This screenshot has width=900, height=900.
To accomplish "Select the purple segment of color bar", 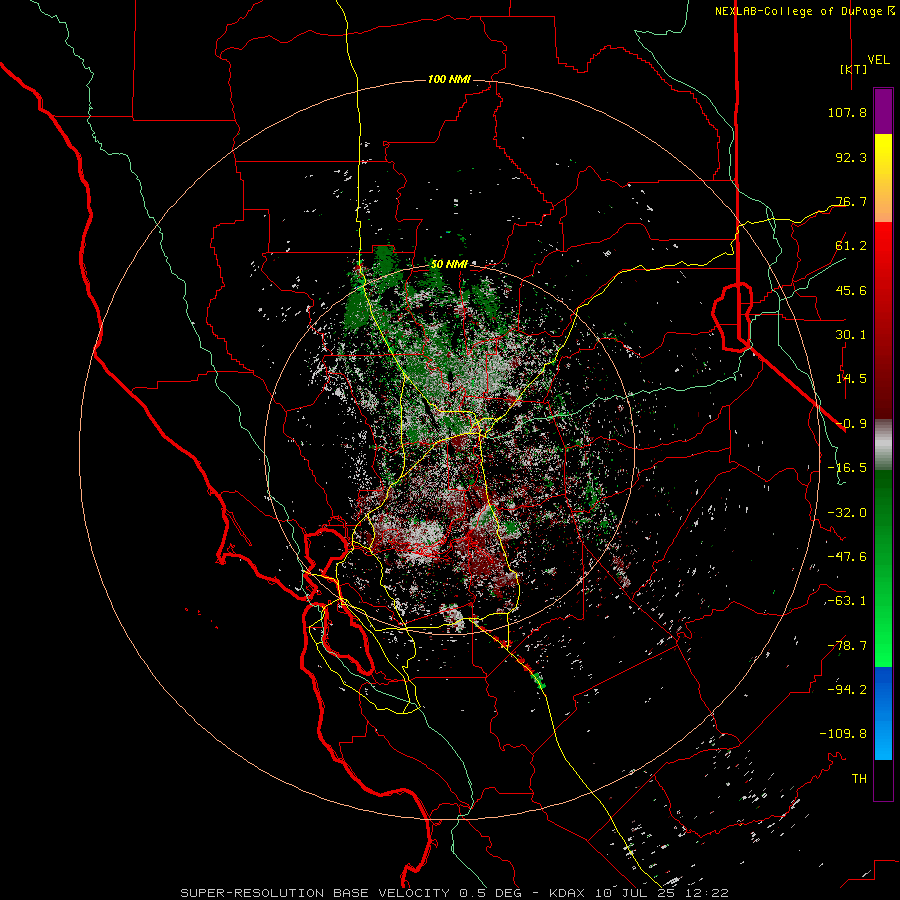I will click(883, 111).
